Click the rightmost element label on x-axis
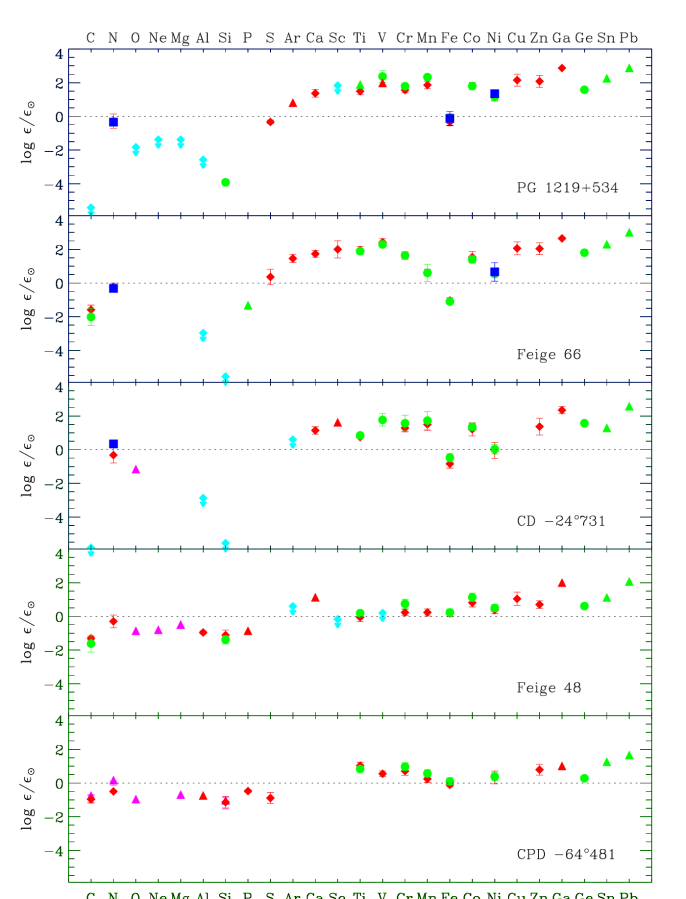Screen dimensions: 686x899 pyautogui.click(x=628, y=895)
